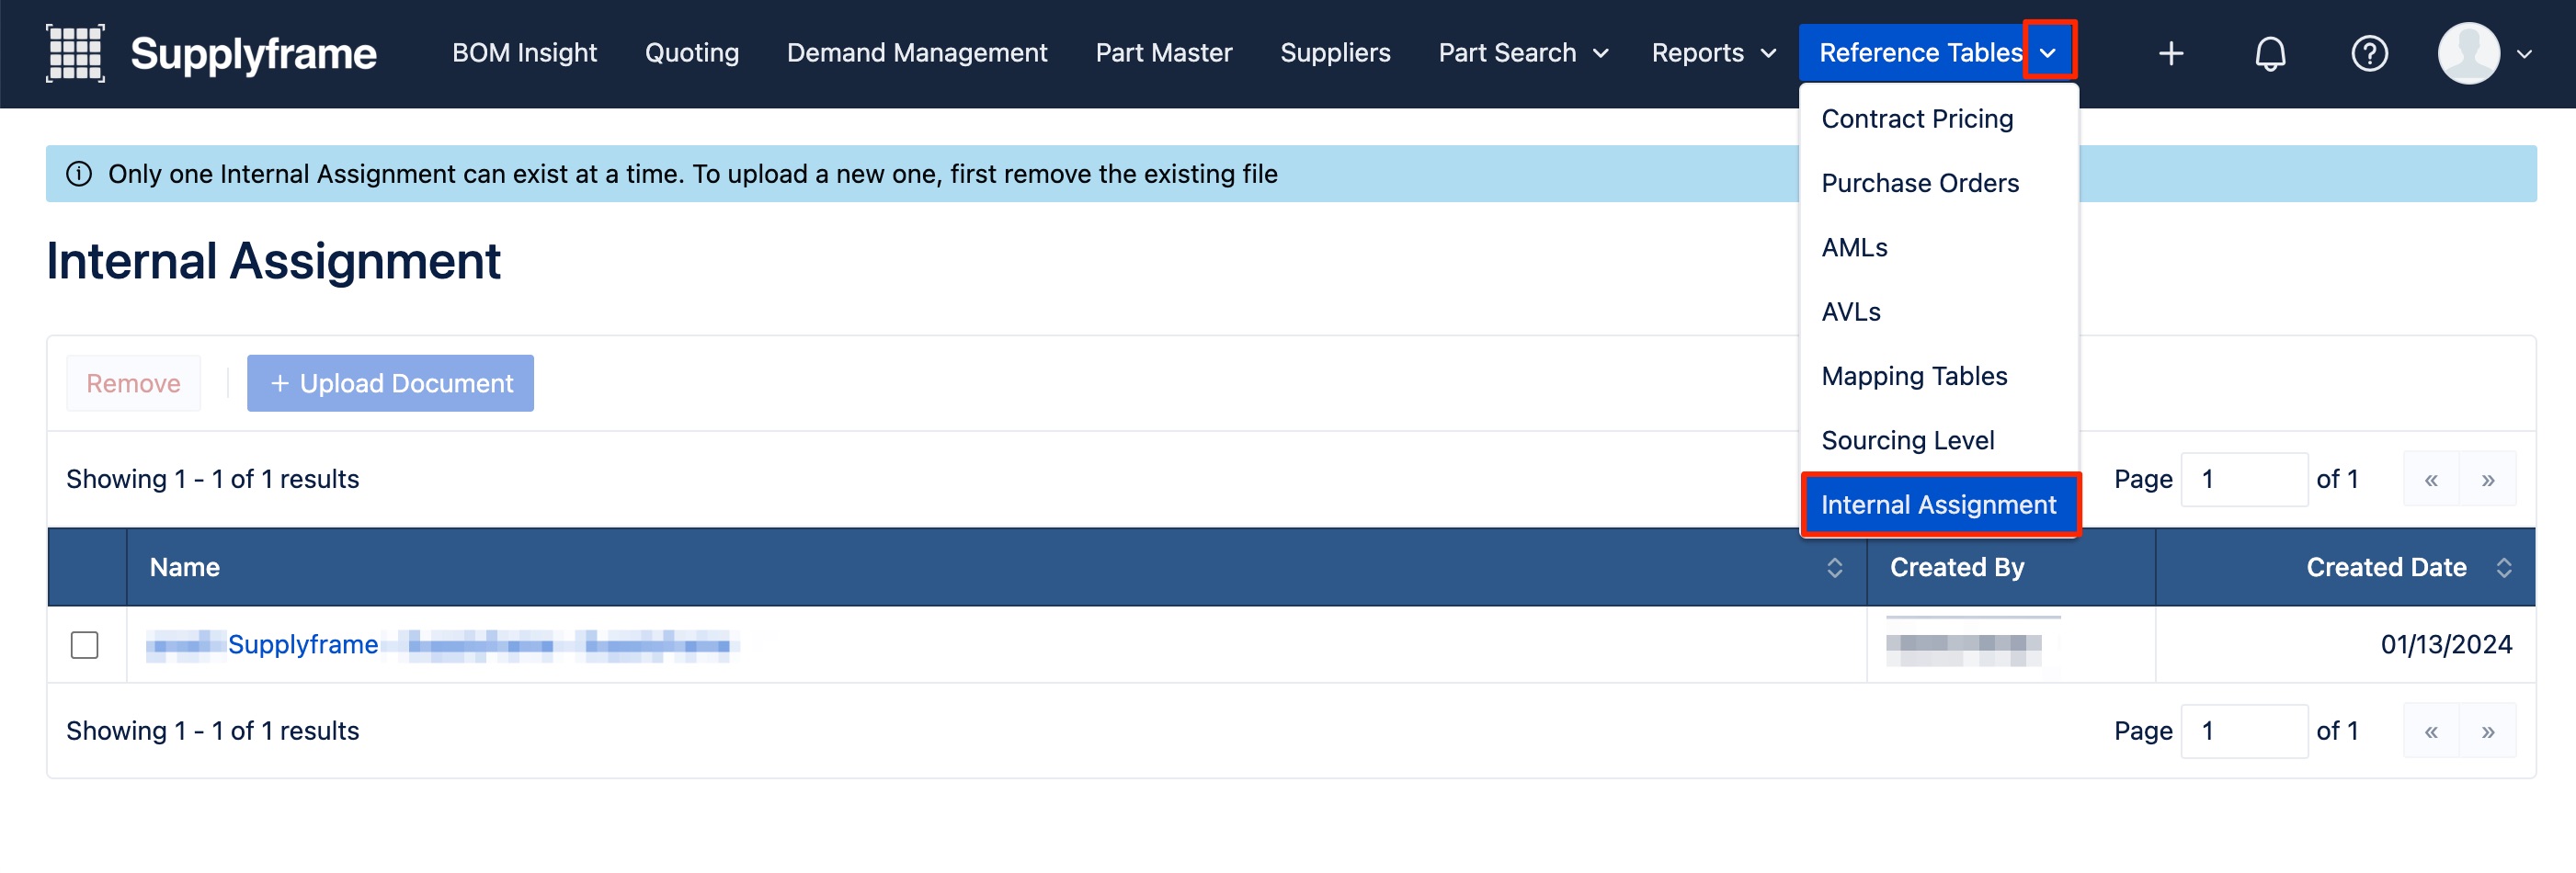This screenshot has height=873, width=2576.
Task: Click the 01/13/2024 created date cell
Action: point(2445,645)
